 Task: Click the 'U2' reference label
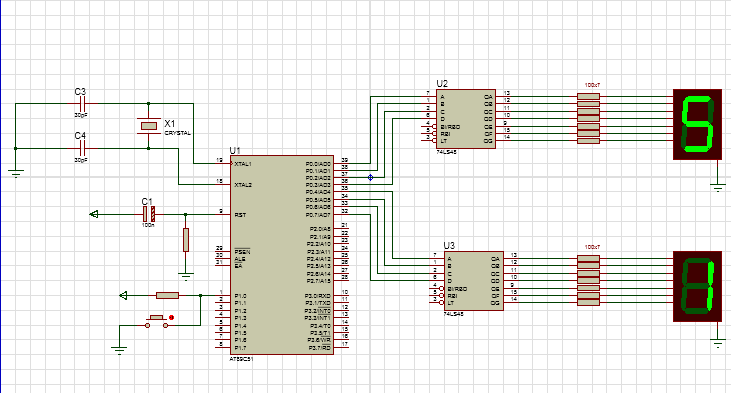[442, 84]
